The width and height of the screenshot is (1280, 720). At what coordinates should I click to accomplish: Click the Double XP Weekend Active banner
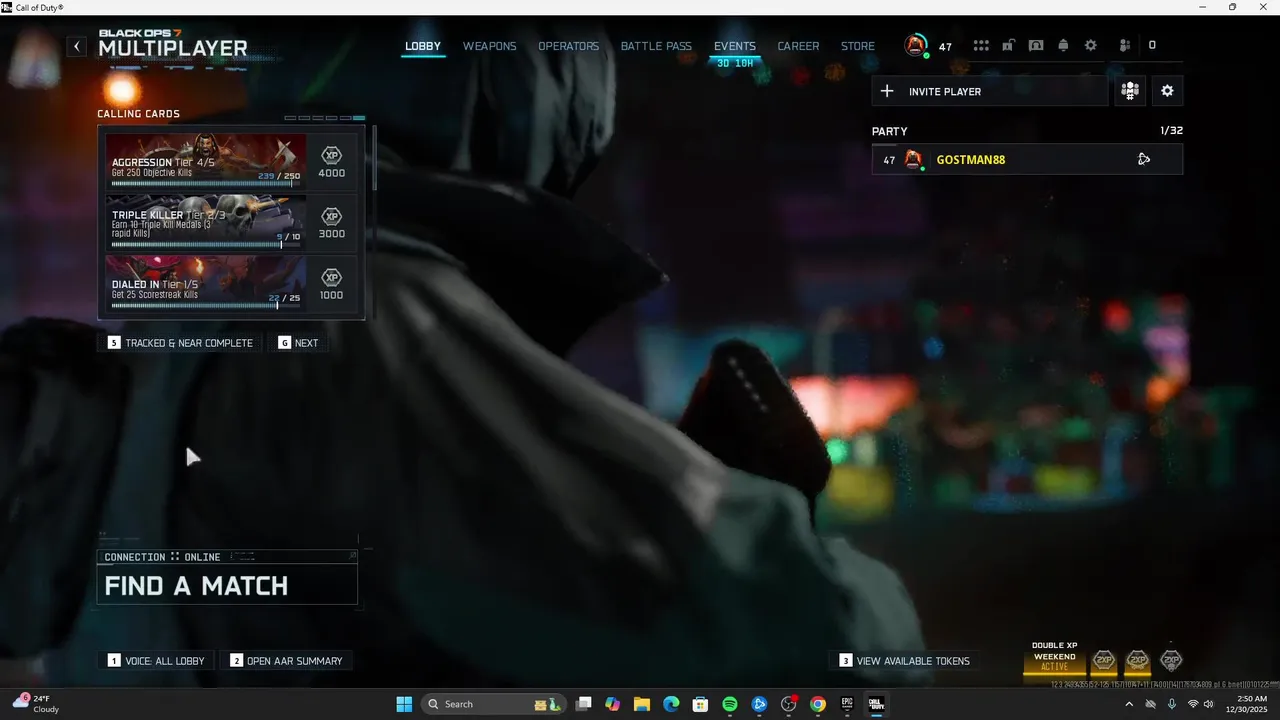coord(1054,657)
